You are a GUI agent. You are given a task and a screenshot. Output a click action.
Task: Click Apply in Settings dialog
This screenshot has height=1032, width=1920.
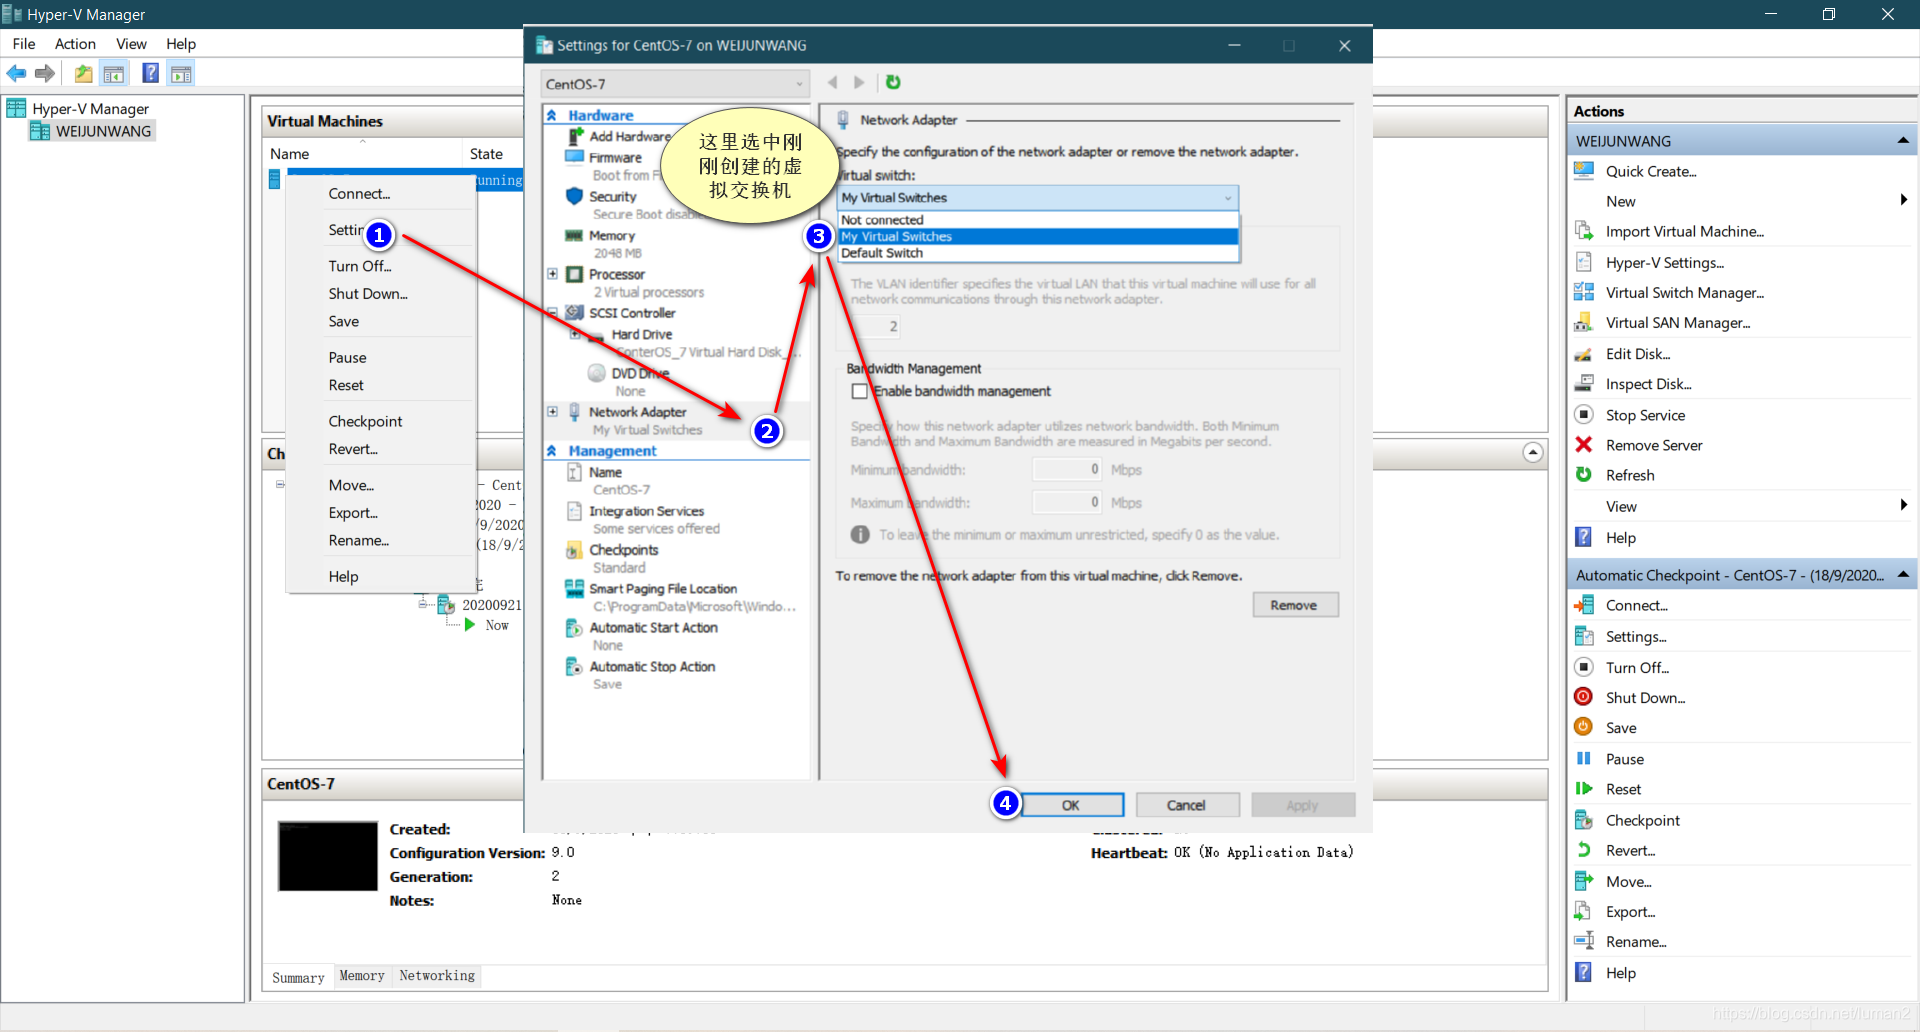coord(1302,805)
